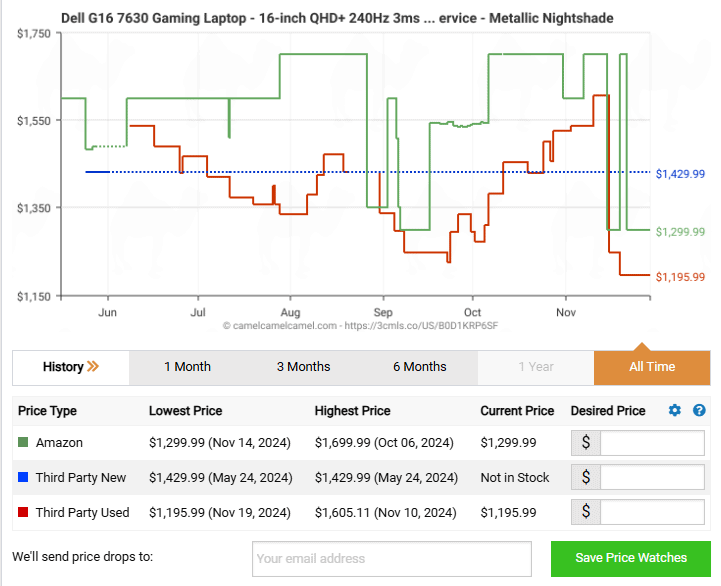Click the $1,299.99 green chart price label
Image resolution: width=721 pixels, height=586 pixels.
click(680, 231)
